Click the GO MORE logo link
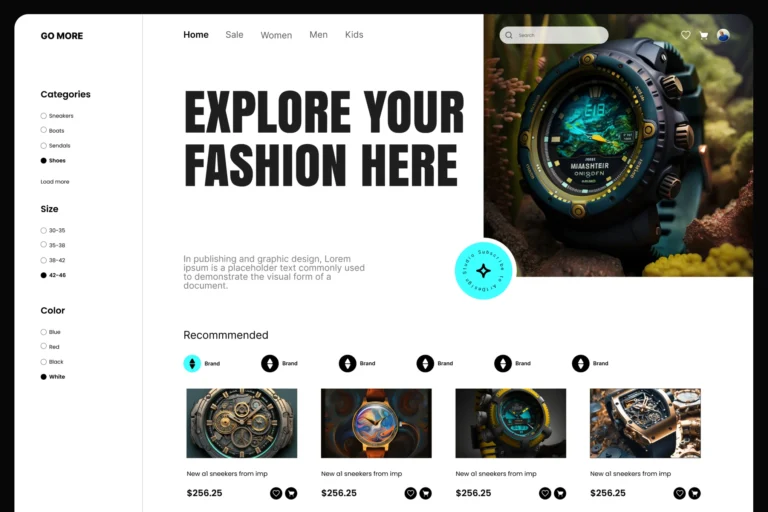Screen dimensions: 768x512 pyautogui.click(x=62, y=36)
